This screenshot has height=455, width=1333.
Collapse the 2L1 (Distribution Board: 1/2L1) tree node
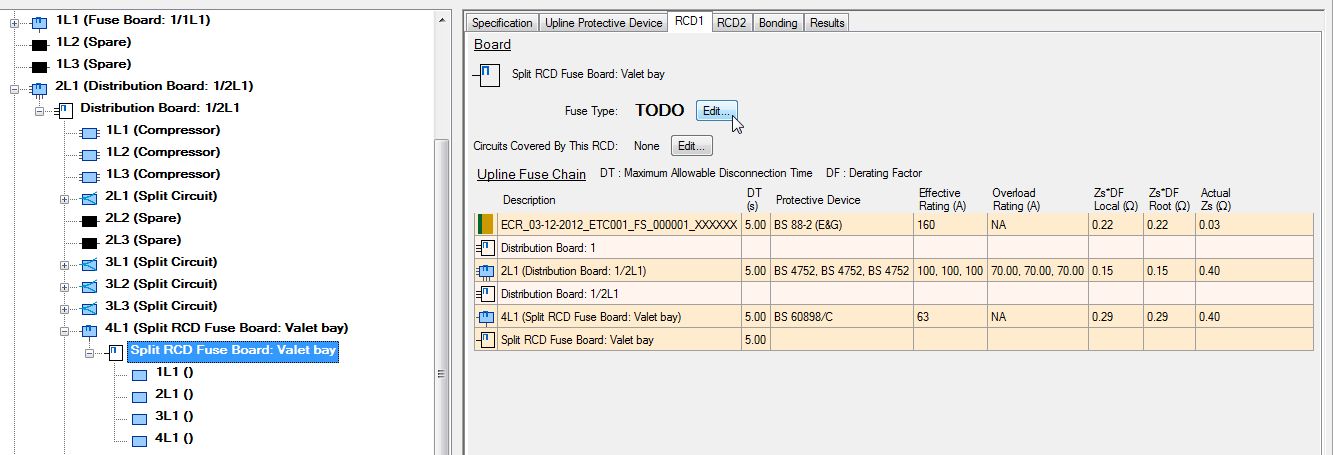click(15, 88)
